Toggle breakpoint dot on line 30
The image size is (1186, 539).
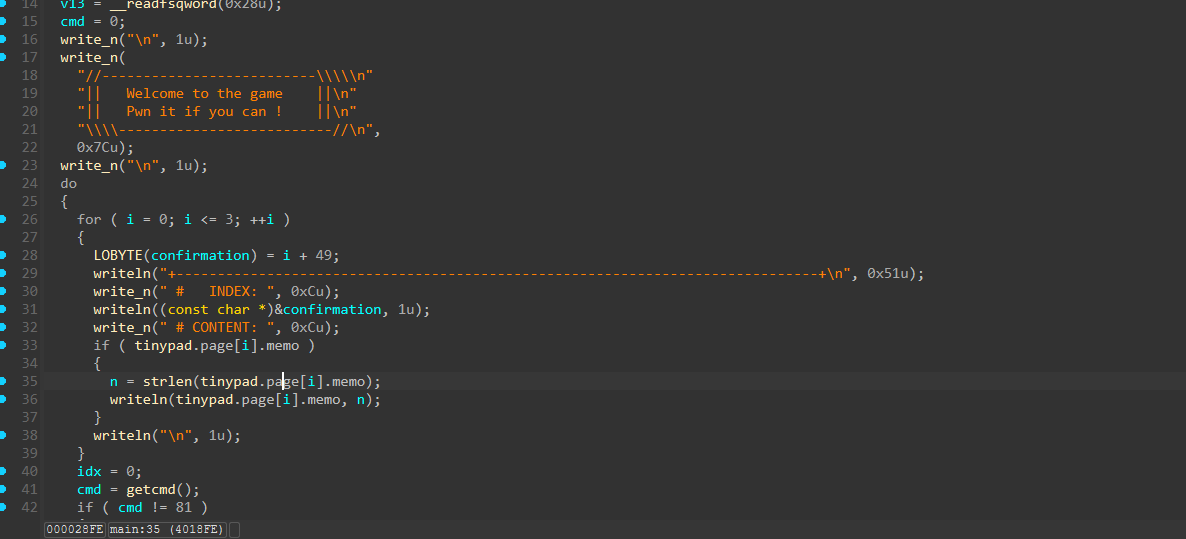(x=3, y=291)
